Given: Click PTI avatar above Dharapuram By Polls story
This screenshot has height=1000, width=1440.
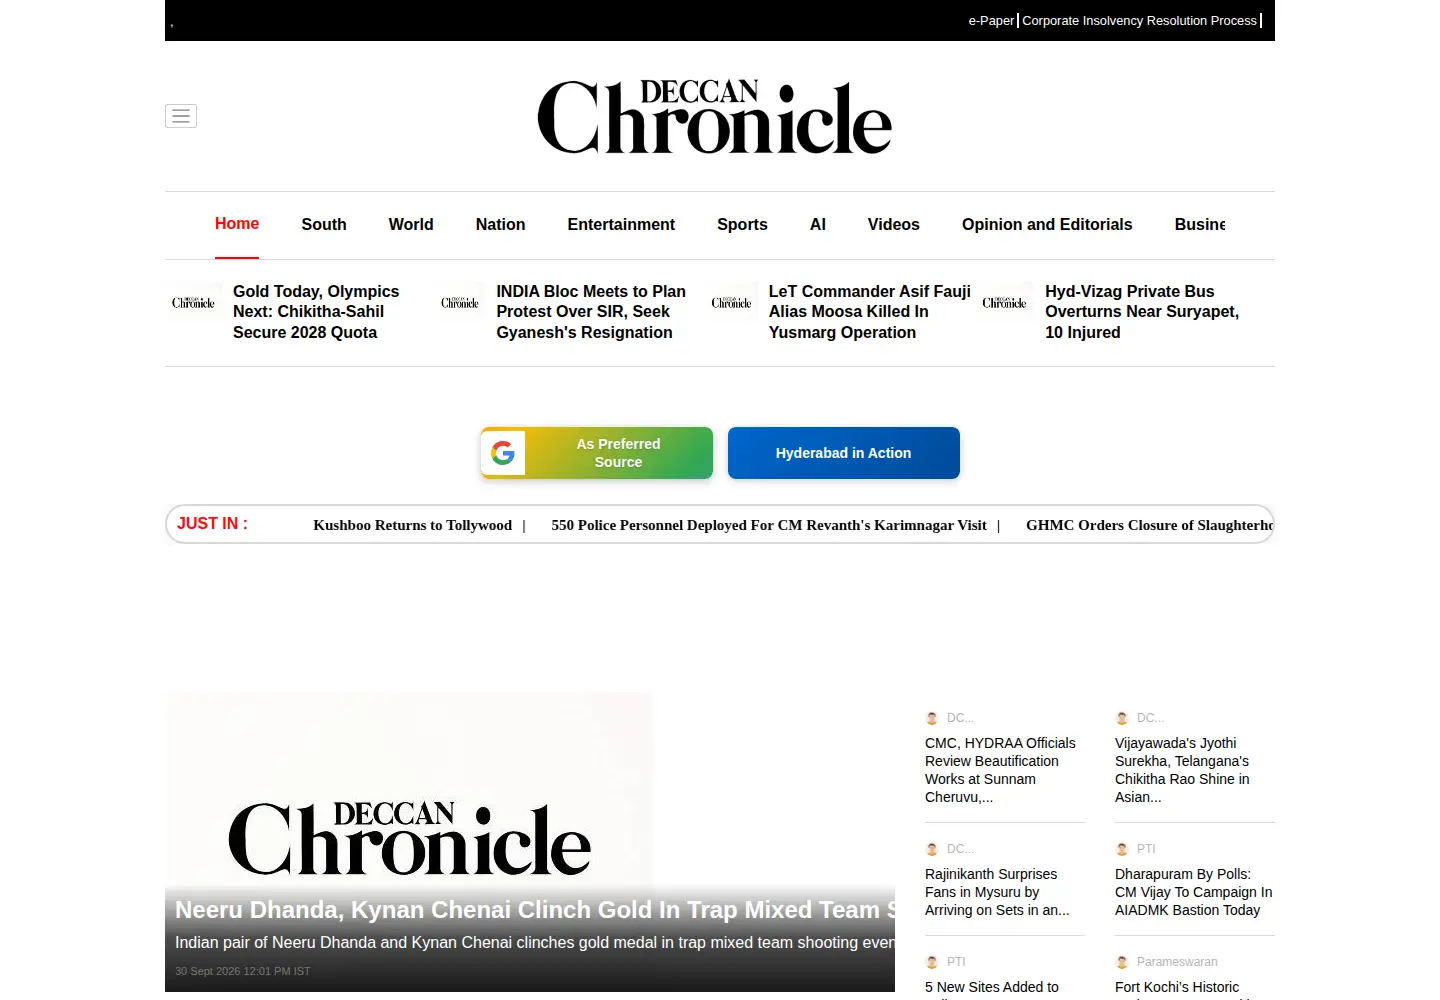Looking at the screenshot, I should pyautogui.click(x=1122, y=849).
